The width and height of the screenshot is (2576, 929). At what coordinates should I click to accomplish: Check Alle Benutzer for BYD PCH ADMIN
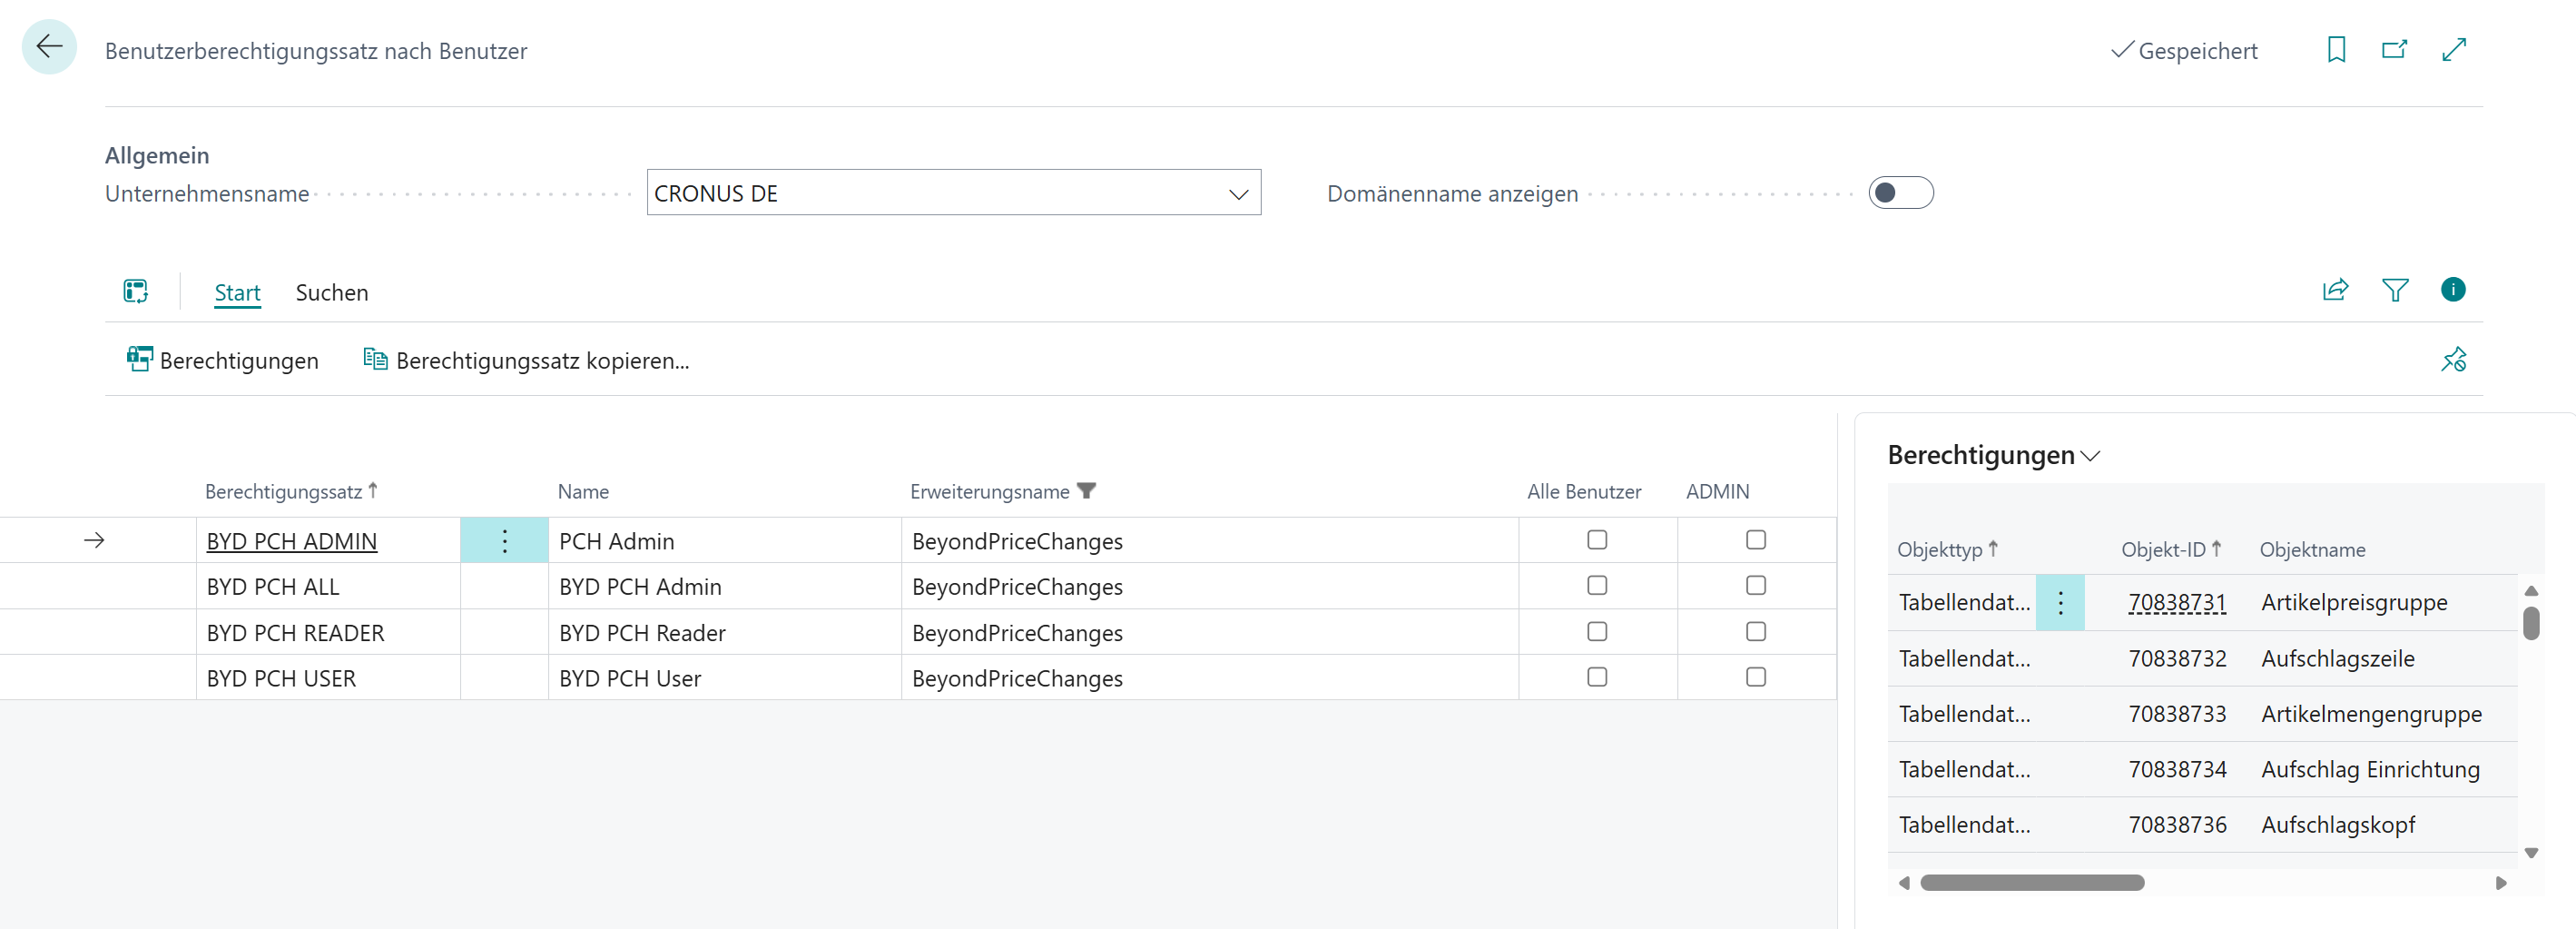[x=1597, y=540]
